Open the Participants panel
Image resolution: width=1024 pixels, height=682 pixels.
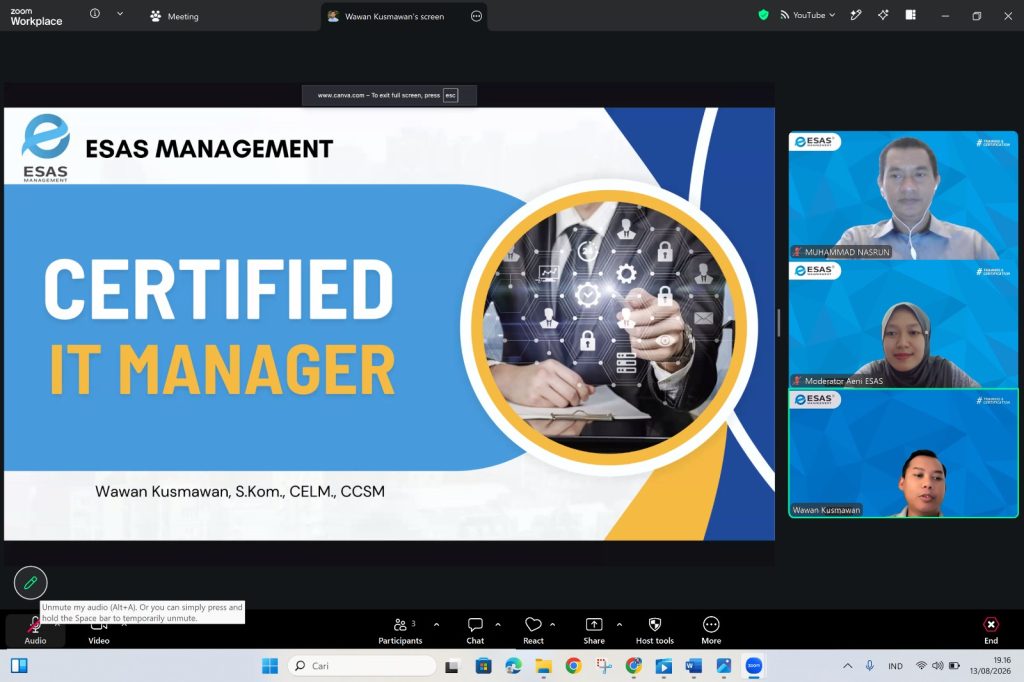pyautogui.click(x=400, y=631)
